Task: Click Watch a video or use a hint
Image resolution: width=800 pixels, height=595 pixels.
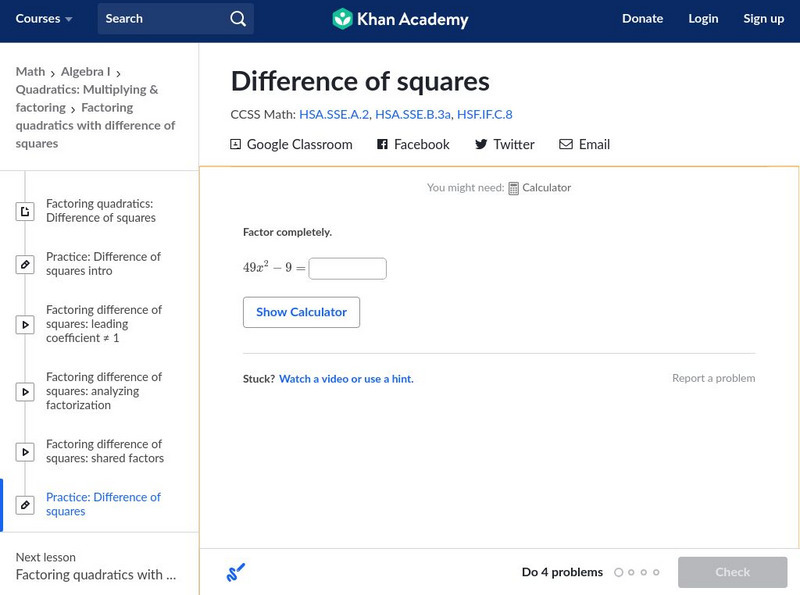Action: 346,379
